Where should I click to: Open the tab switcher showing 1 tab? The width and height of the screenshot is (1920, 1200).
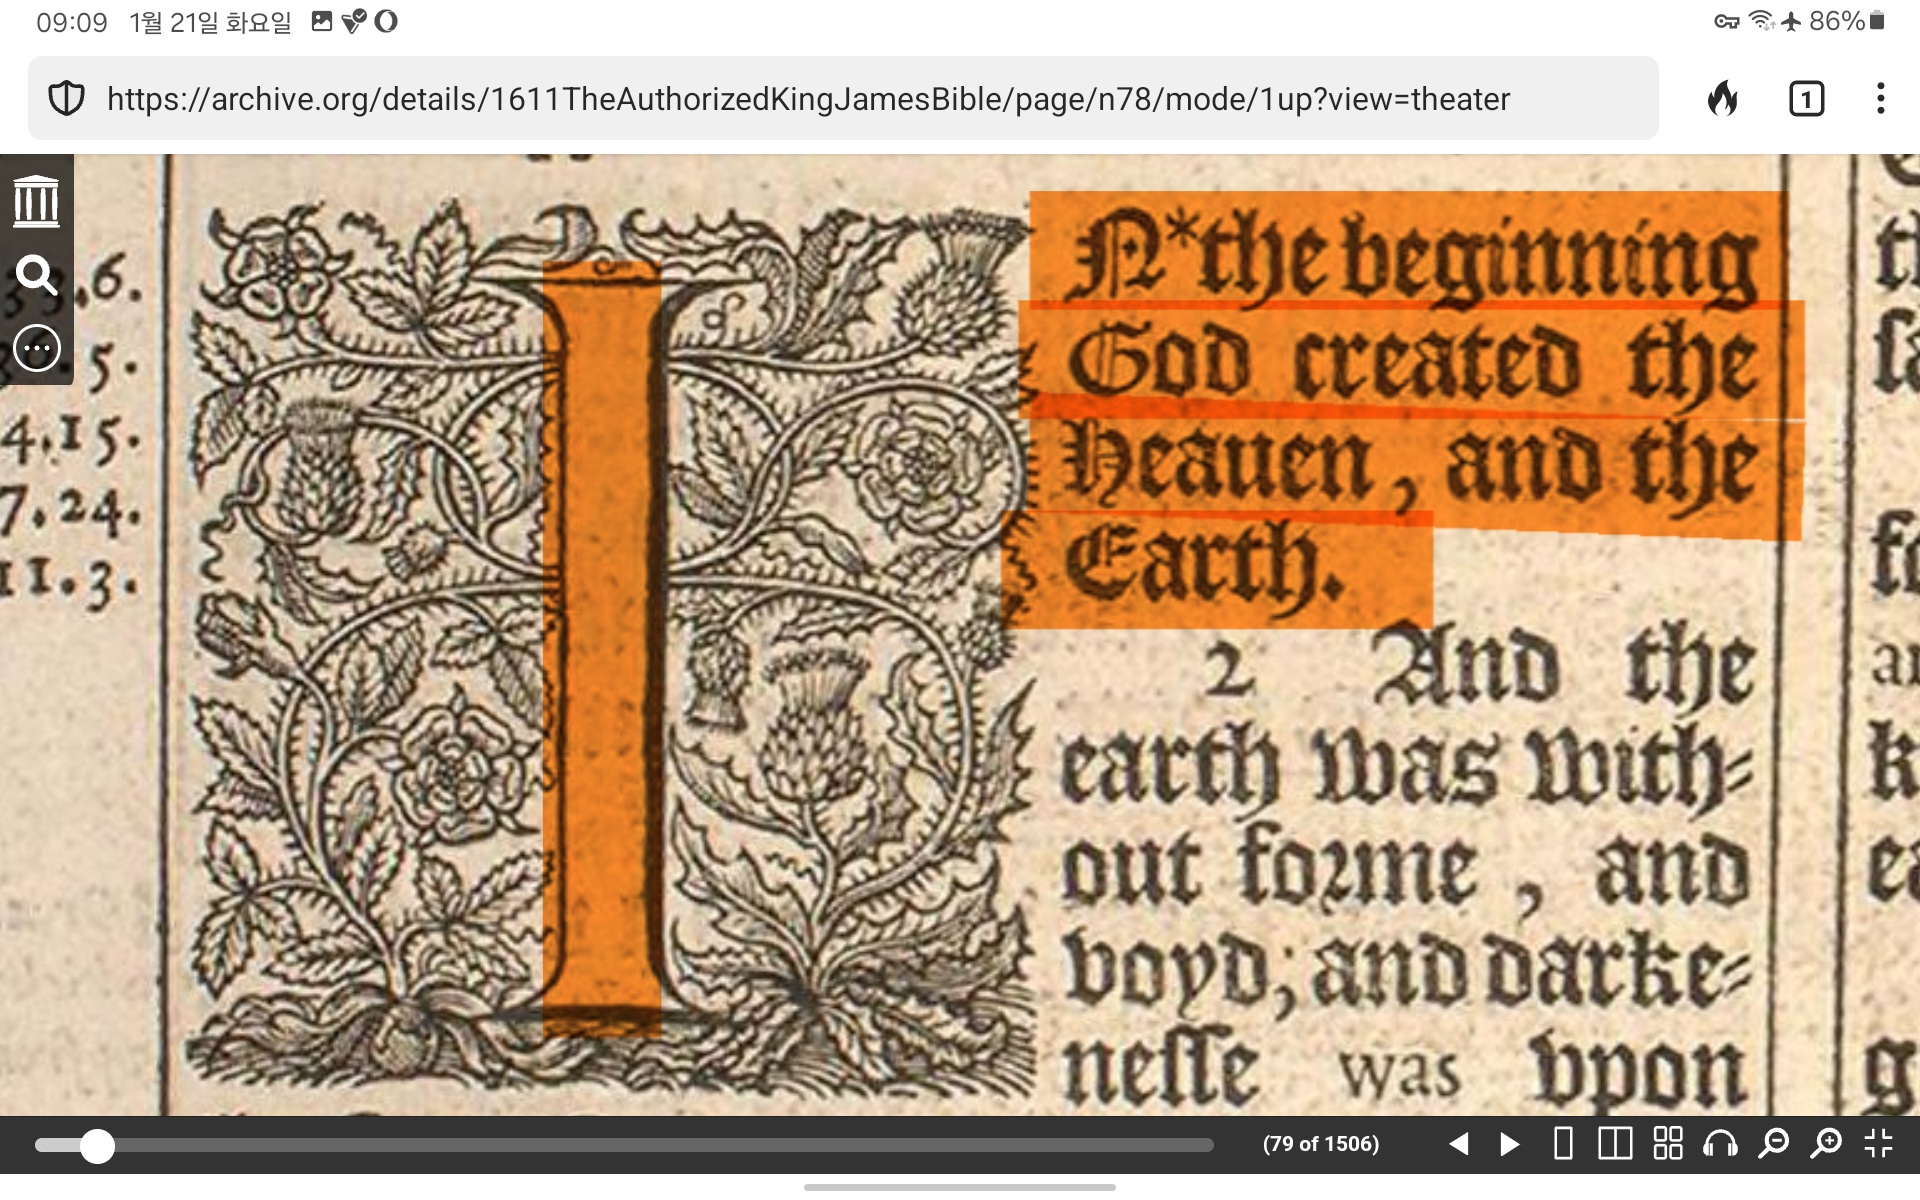(1806, 99)
